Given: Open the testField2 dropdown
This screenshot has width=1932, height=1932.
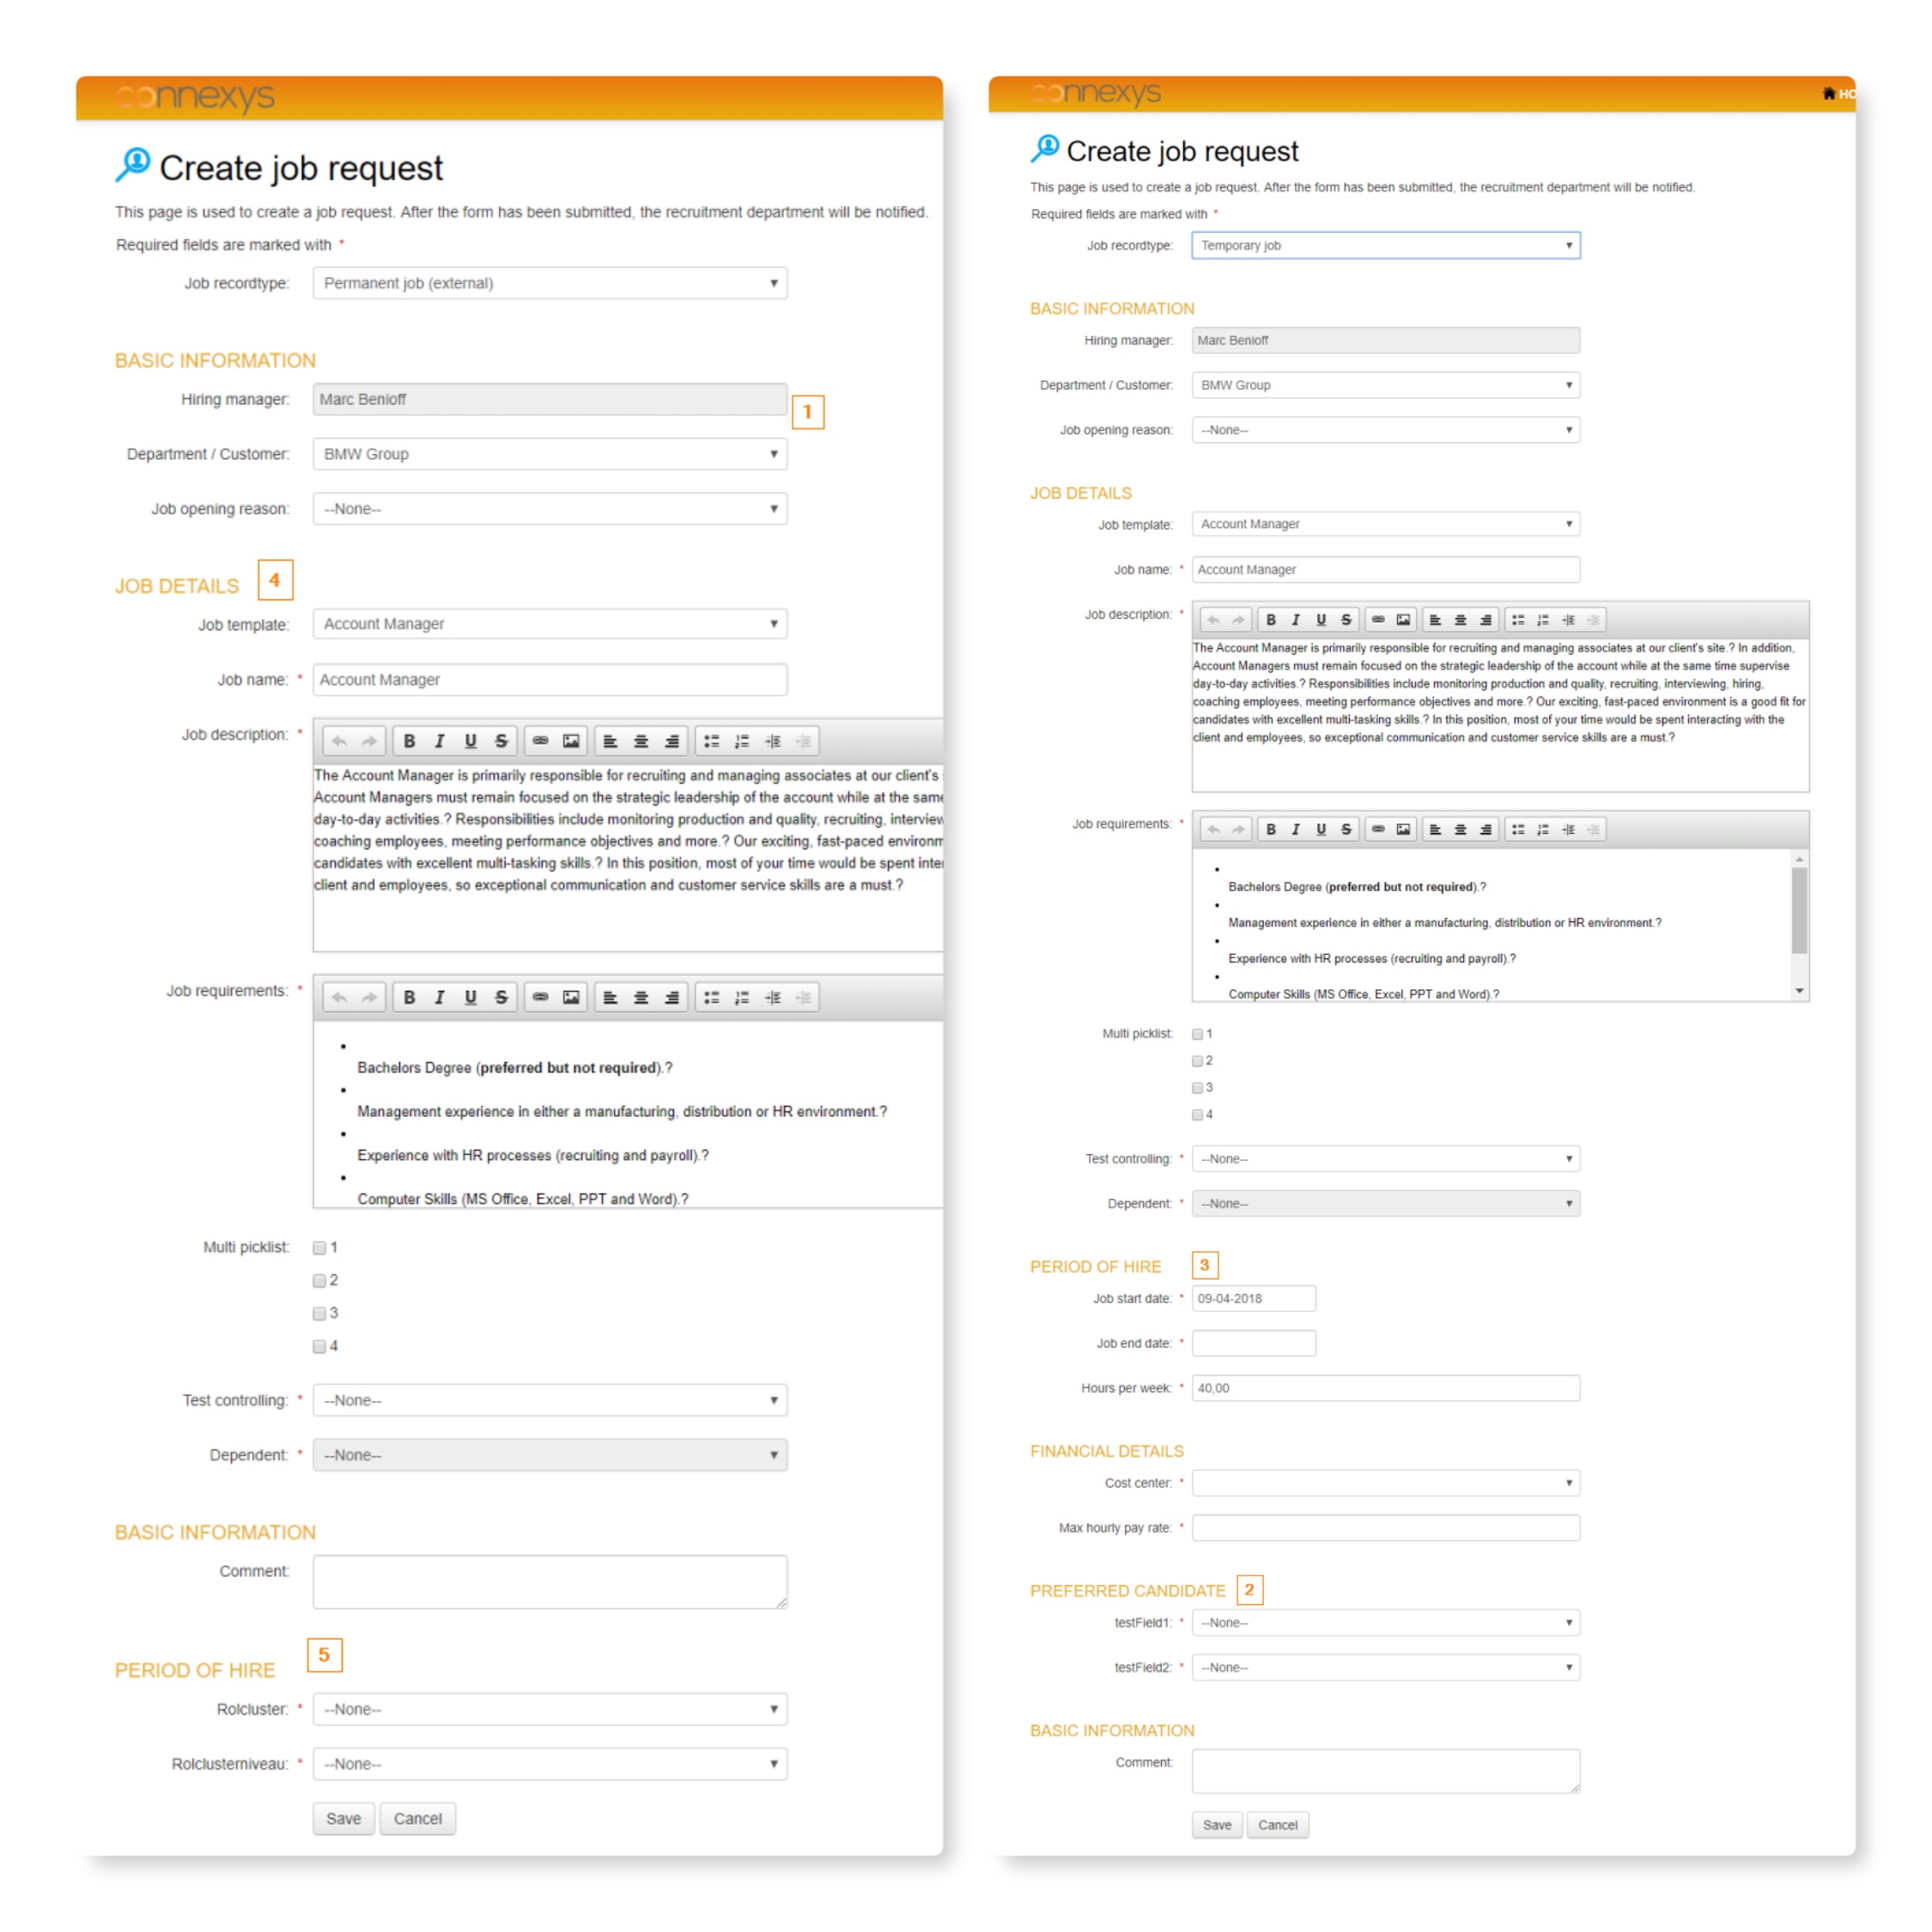Looking at the screenshot, I should (x=1385, y=1667).
